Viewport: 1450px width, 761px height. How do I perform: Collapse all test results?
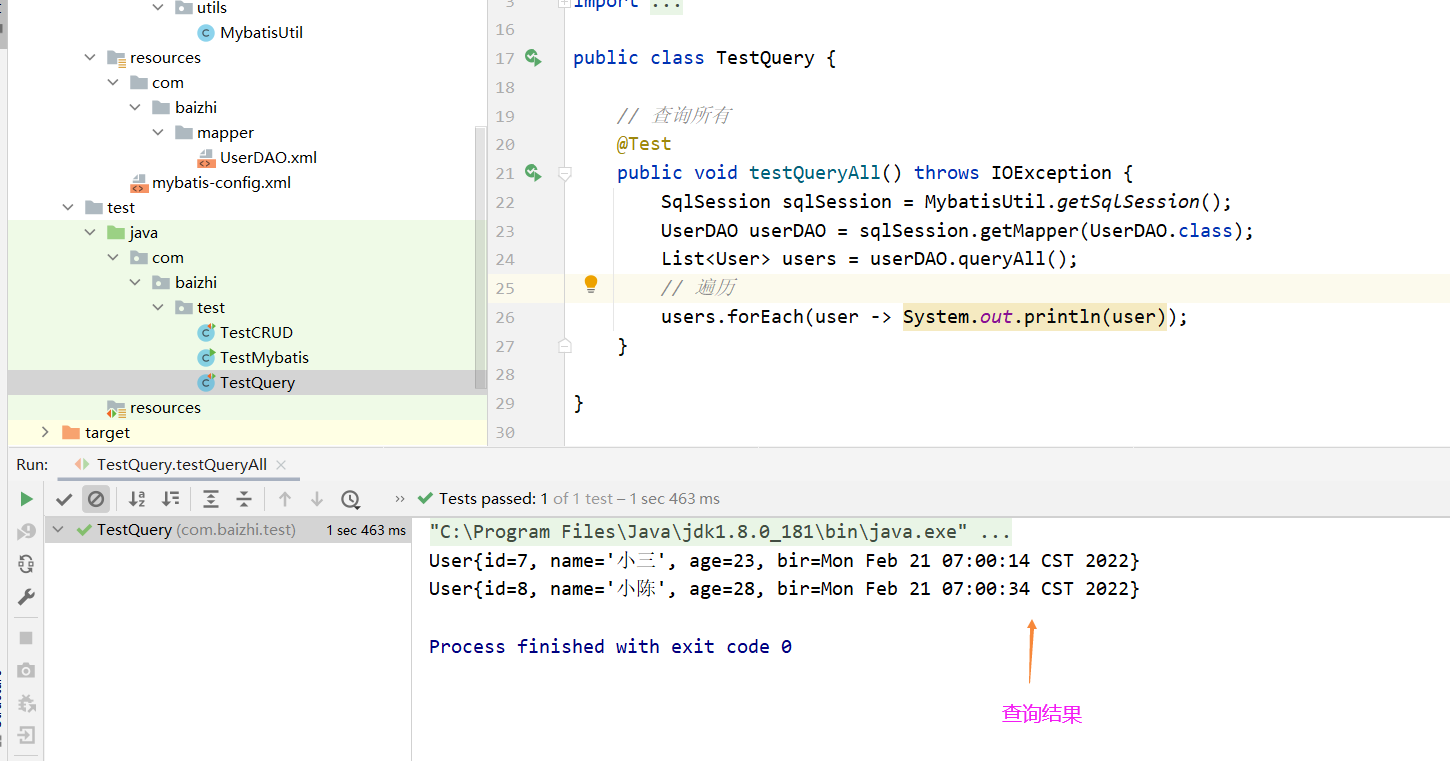click(x=244, y=499)
